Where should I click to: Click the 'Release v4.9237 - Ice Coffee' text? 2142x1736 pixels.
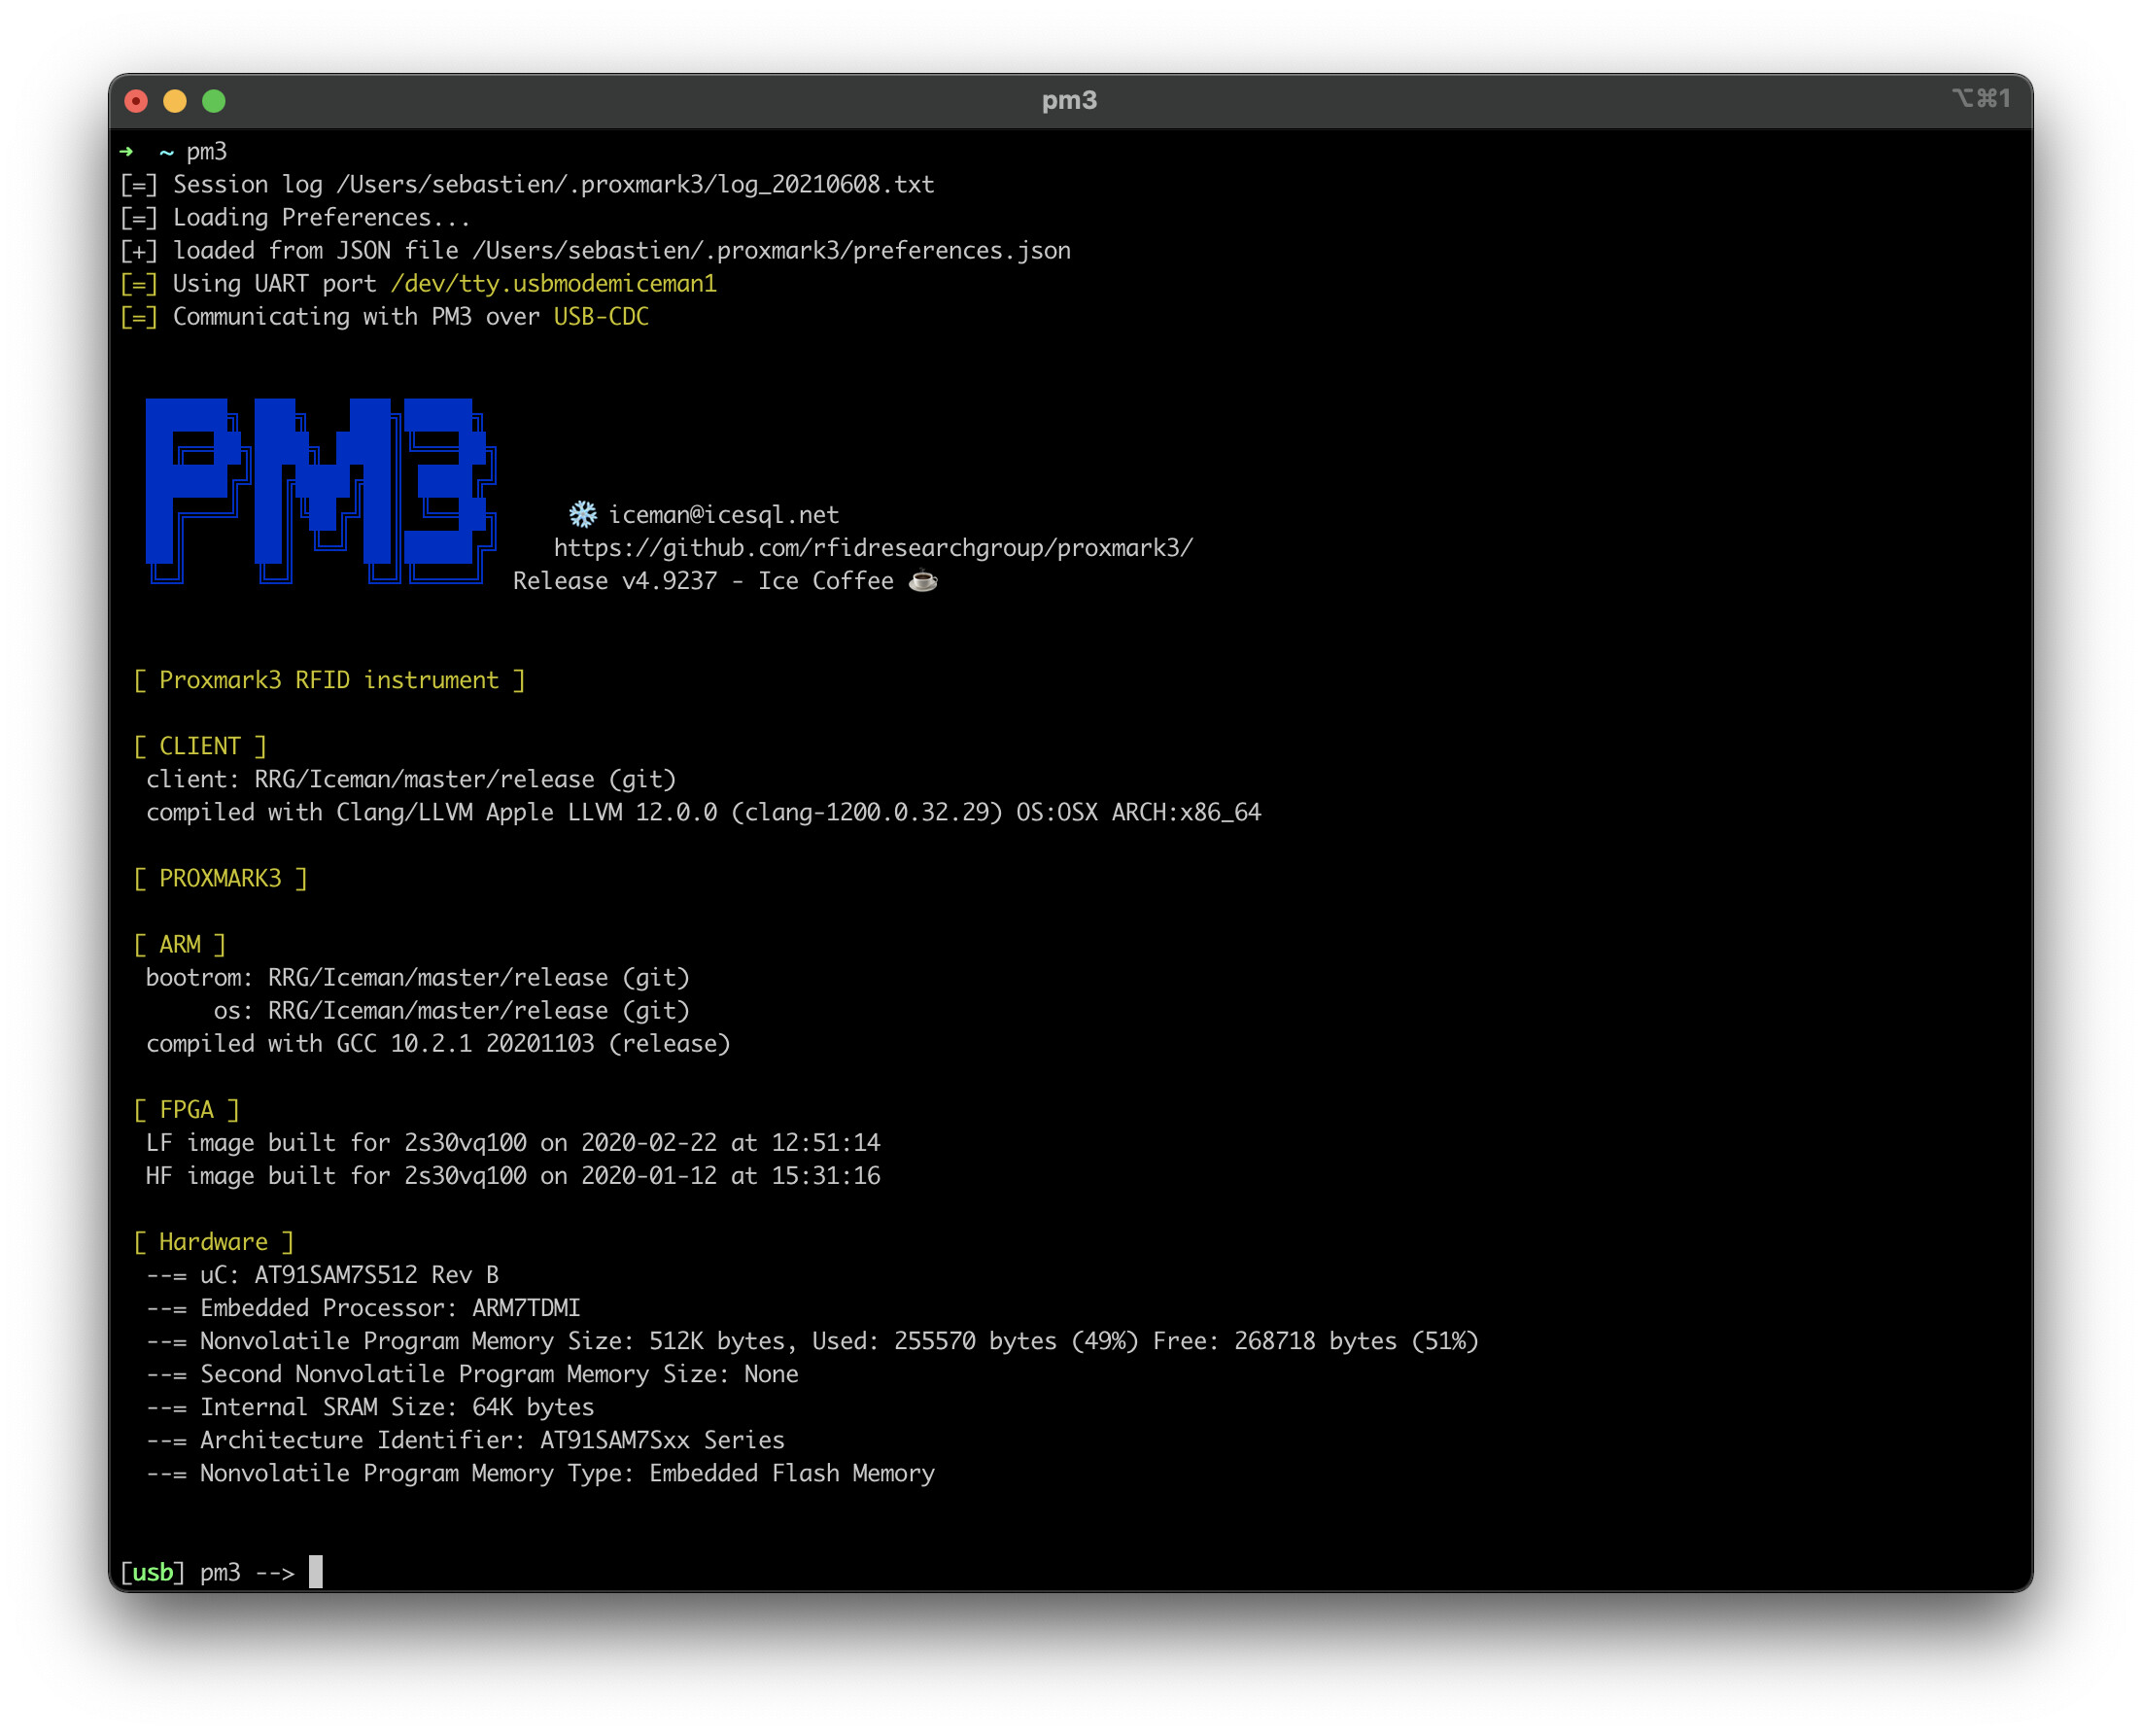704,581
